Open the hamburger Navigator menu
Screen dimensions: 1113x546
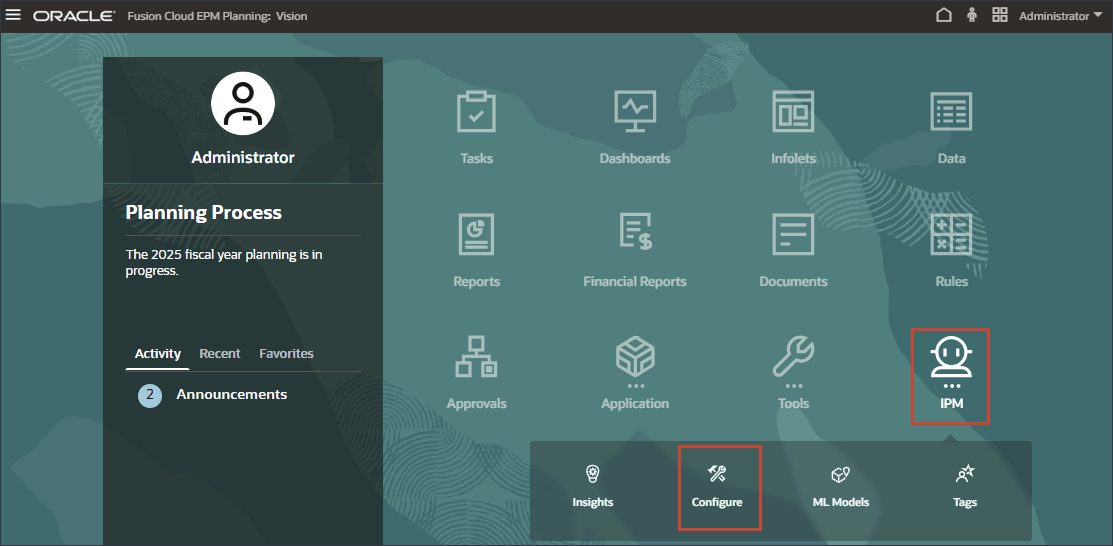point(13,15)
